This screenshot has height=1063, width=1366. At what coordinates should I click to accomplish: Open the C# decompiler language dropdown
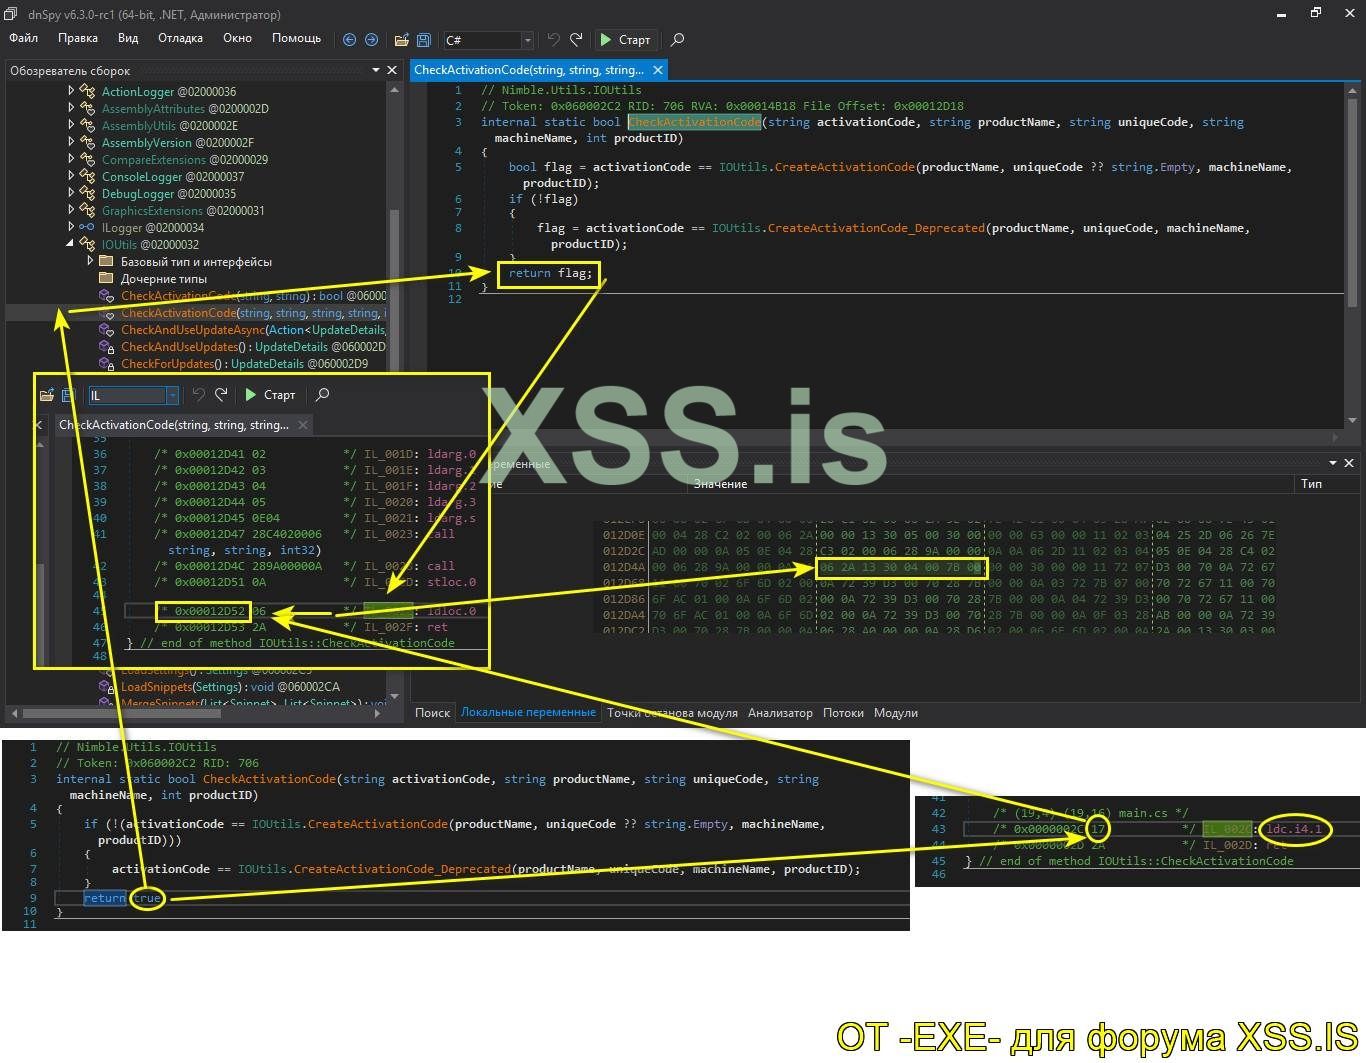[x=488, y=40]
